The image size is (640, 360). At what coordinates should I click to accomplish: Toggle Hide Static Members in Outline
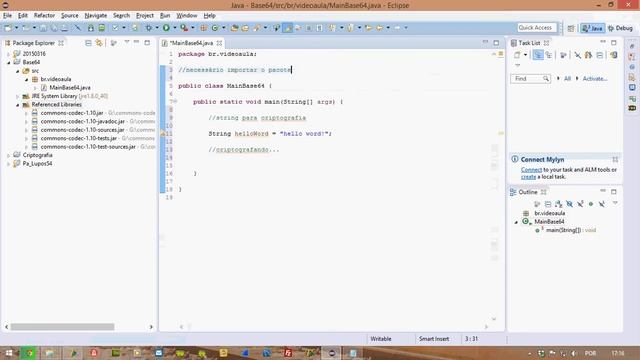point(580,204)
